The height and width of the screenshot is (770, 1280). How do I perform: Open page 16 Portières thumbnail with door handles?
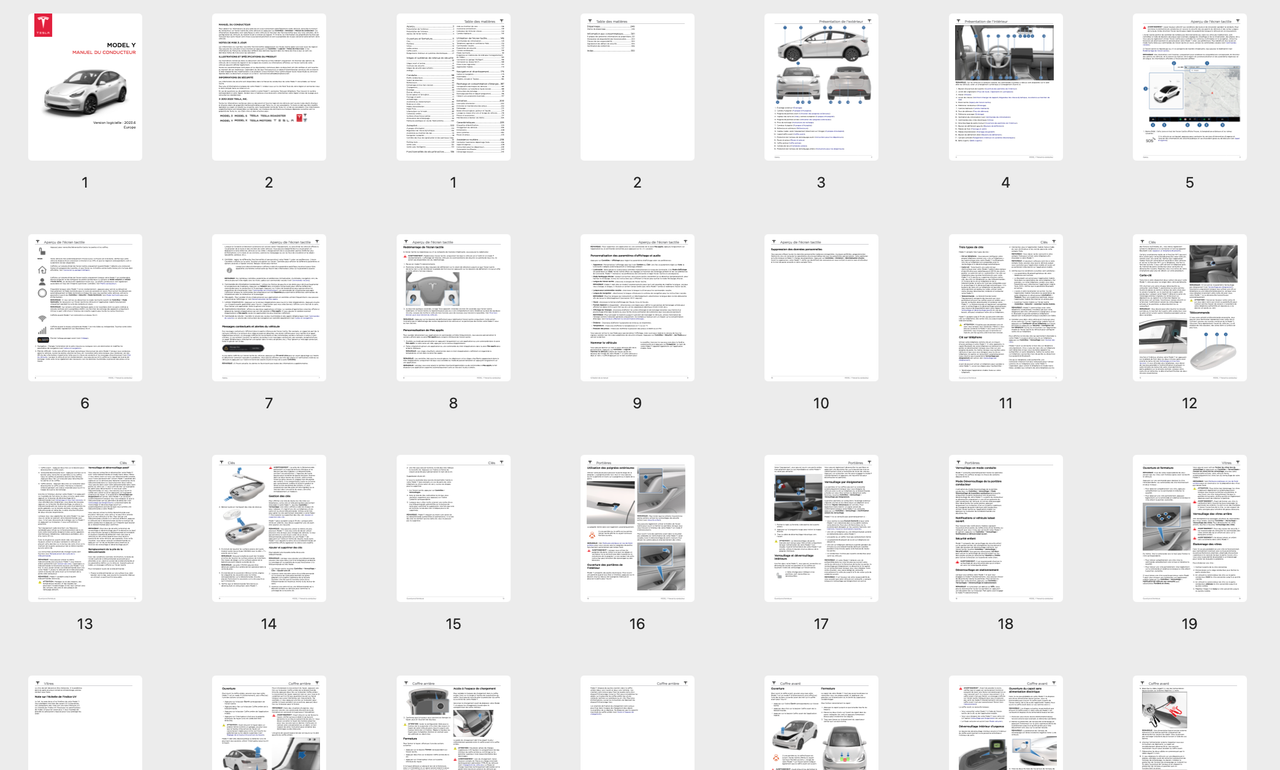(x=637, y=529)
